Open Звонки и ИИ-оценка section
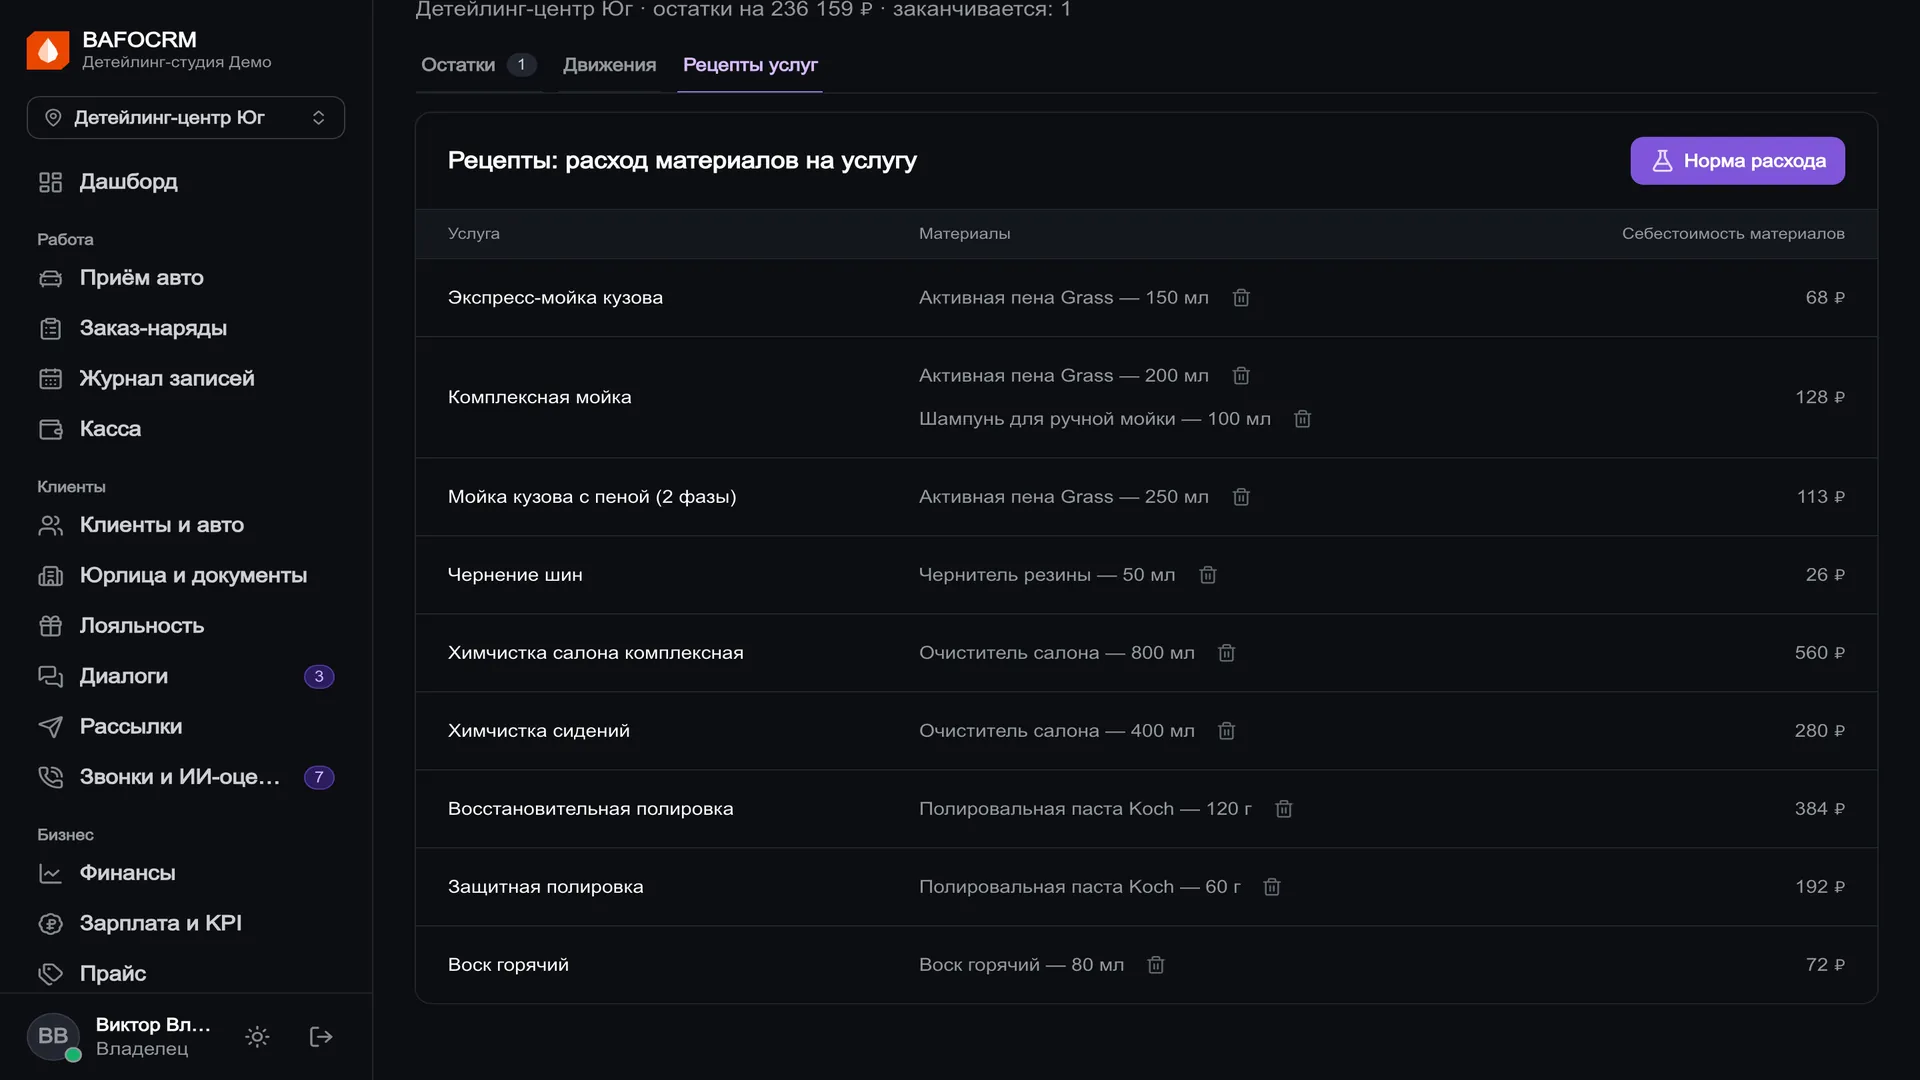 click(x=186, y=777)
